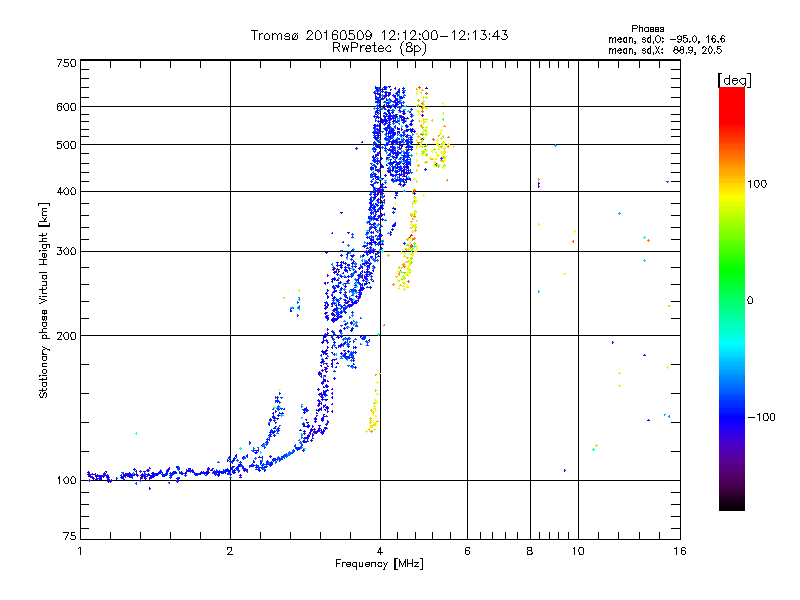Viewport: 800px width, 600px height.
Task: Select the 'mean, sd,X: 88.9, 20.5' line
Action: coord(665,50)
